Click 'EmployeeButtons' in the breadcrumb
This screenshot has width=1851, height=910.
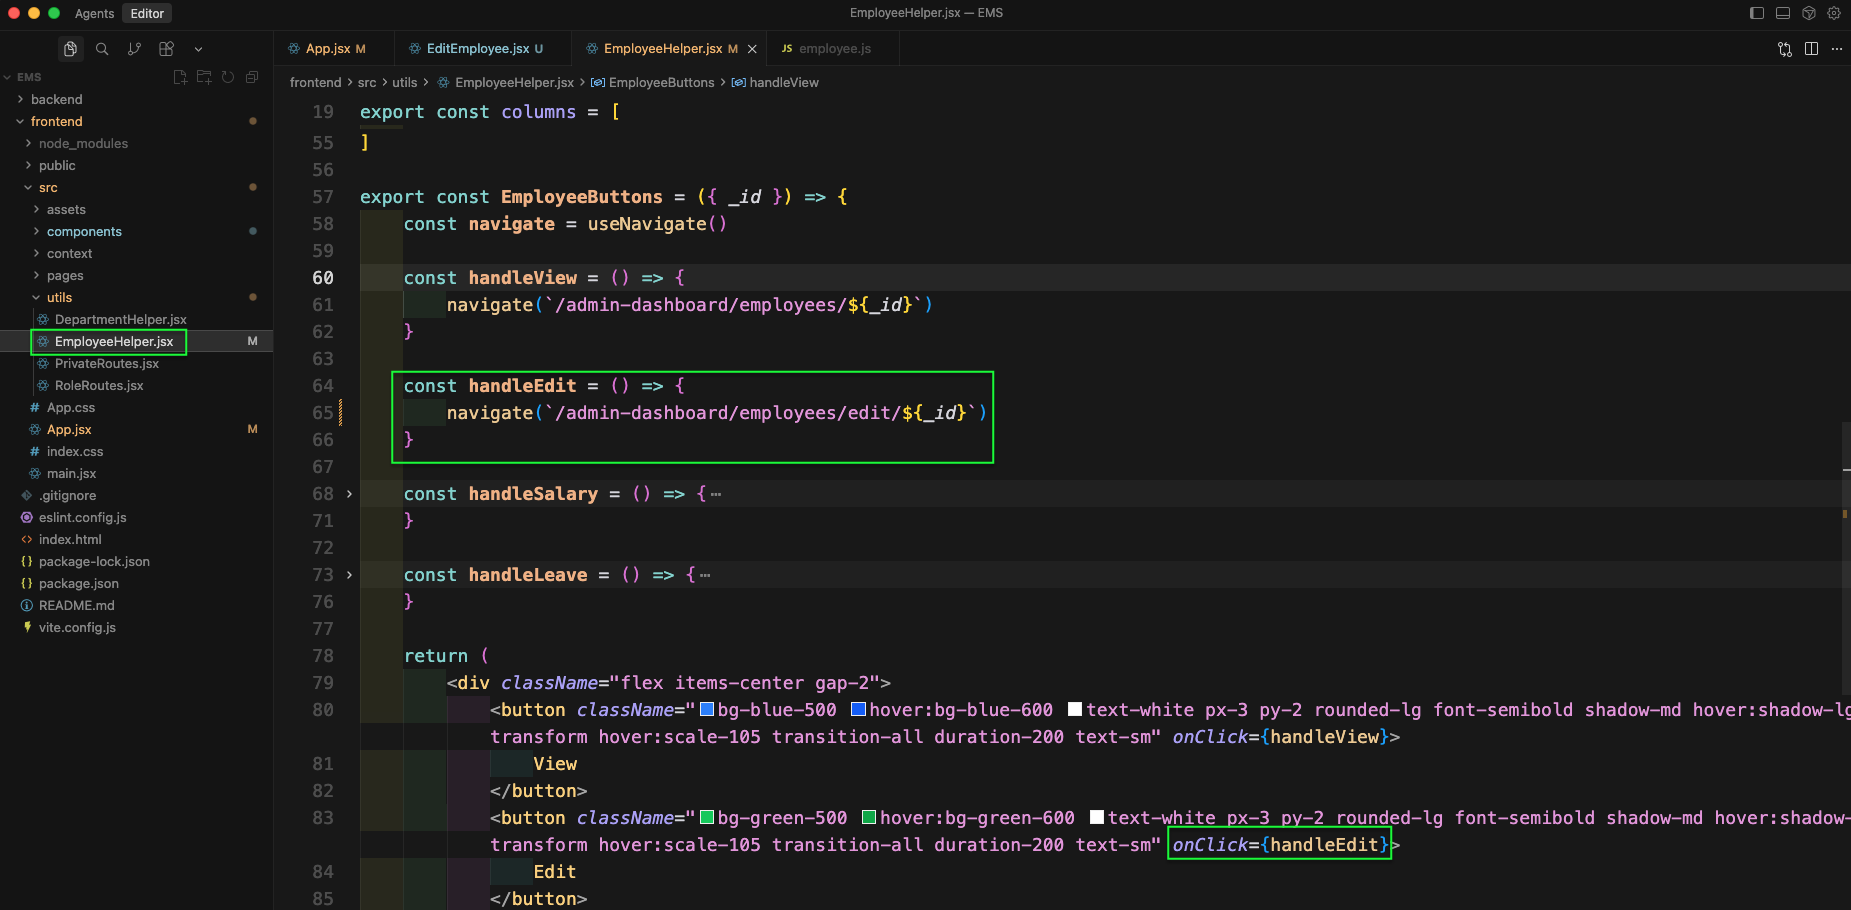coord(661,83)
